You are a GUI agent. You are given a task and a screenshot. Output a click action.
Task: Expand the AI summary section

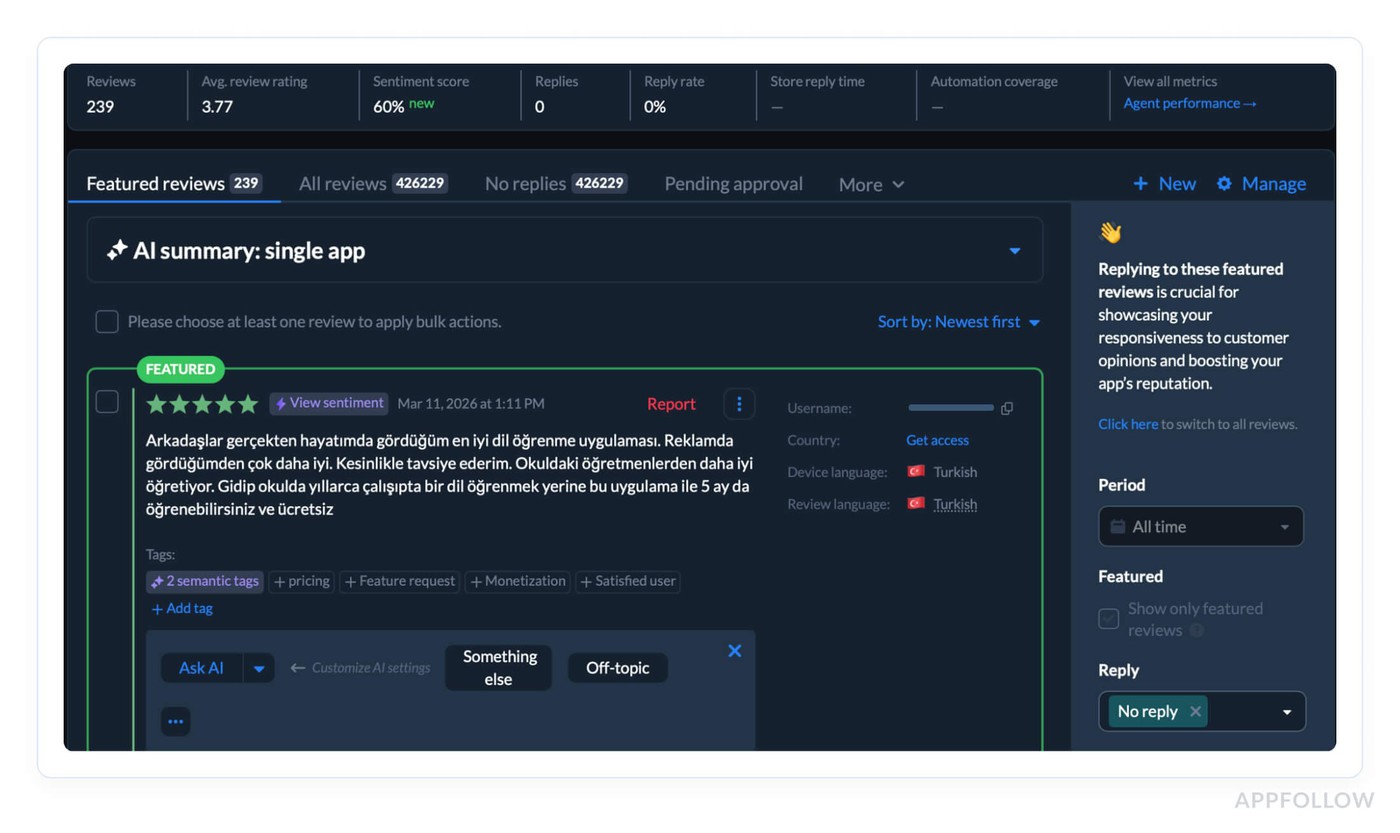(1015, 251)
